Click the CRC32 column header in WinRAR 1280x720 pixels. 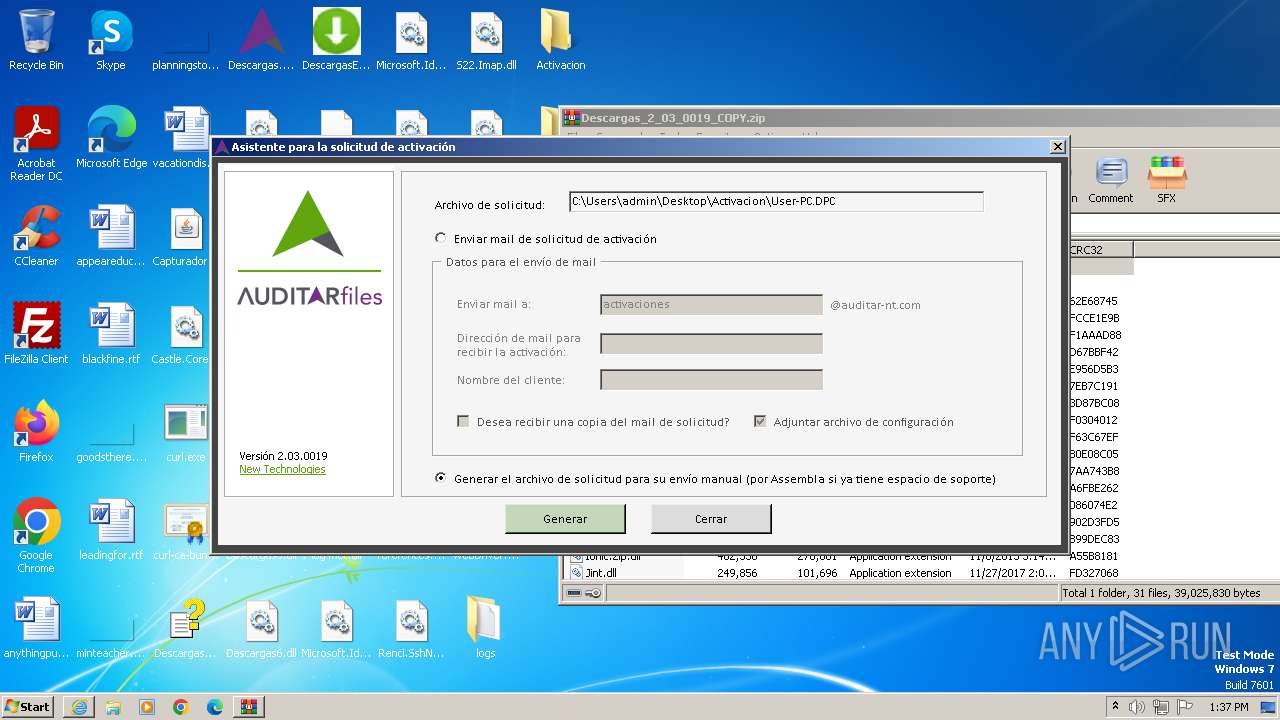click(1099, 249)
